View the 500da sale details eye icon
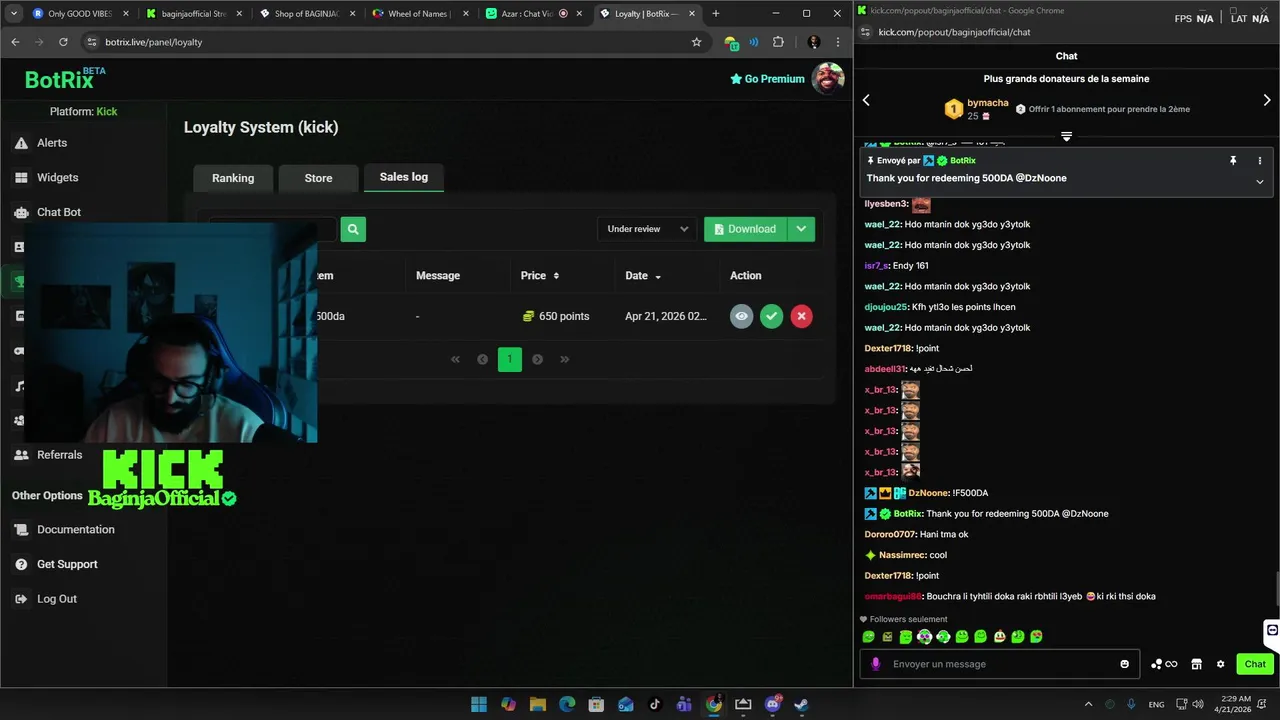Screen dimensions: 1280x720 (x=741, y=316)
